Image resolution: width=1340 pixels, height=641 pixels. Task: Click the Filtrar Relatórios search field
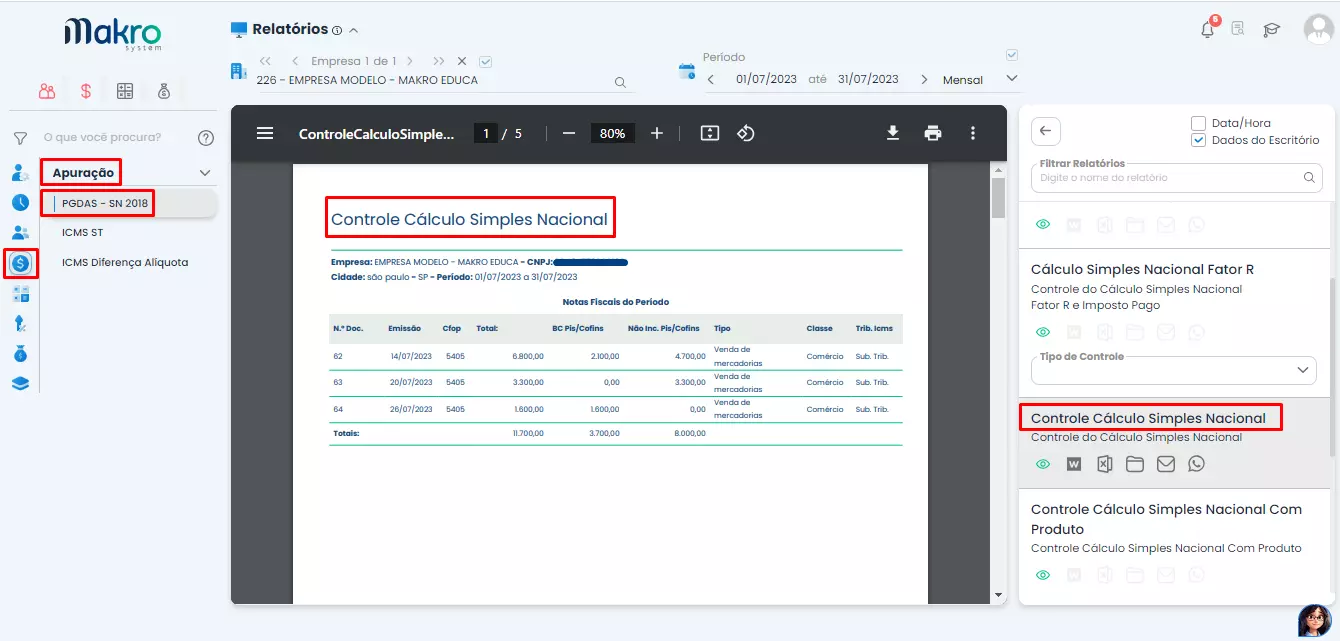[x=1176, y=178]
